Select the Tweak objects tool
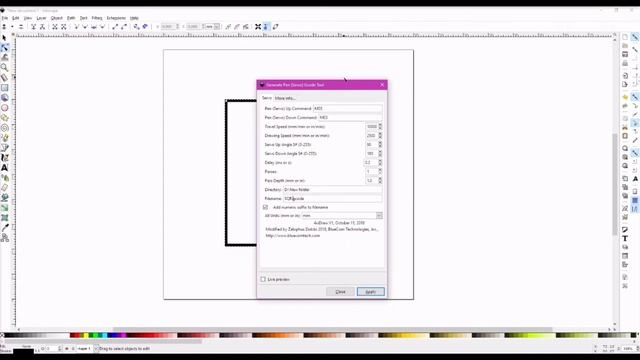This screenshot has width=640, height=360. 4,58
